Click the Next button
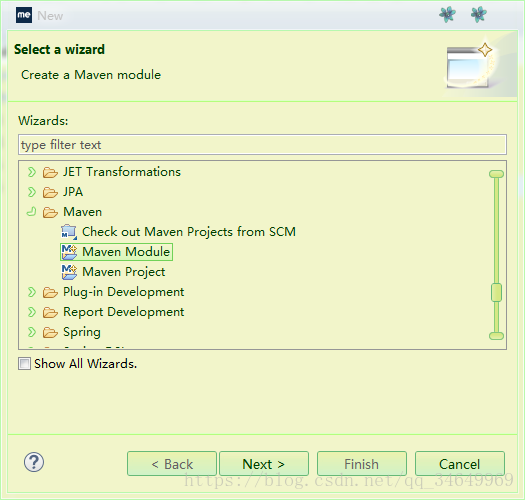Viewport: 525px width, 500px height. [264, 463]
